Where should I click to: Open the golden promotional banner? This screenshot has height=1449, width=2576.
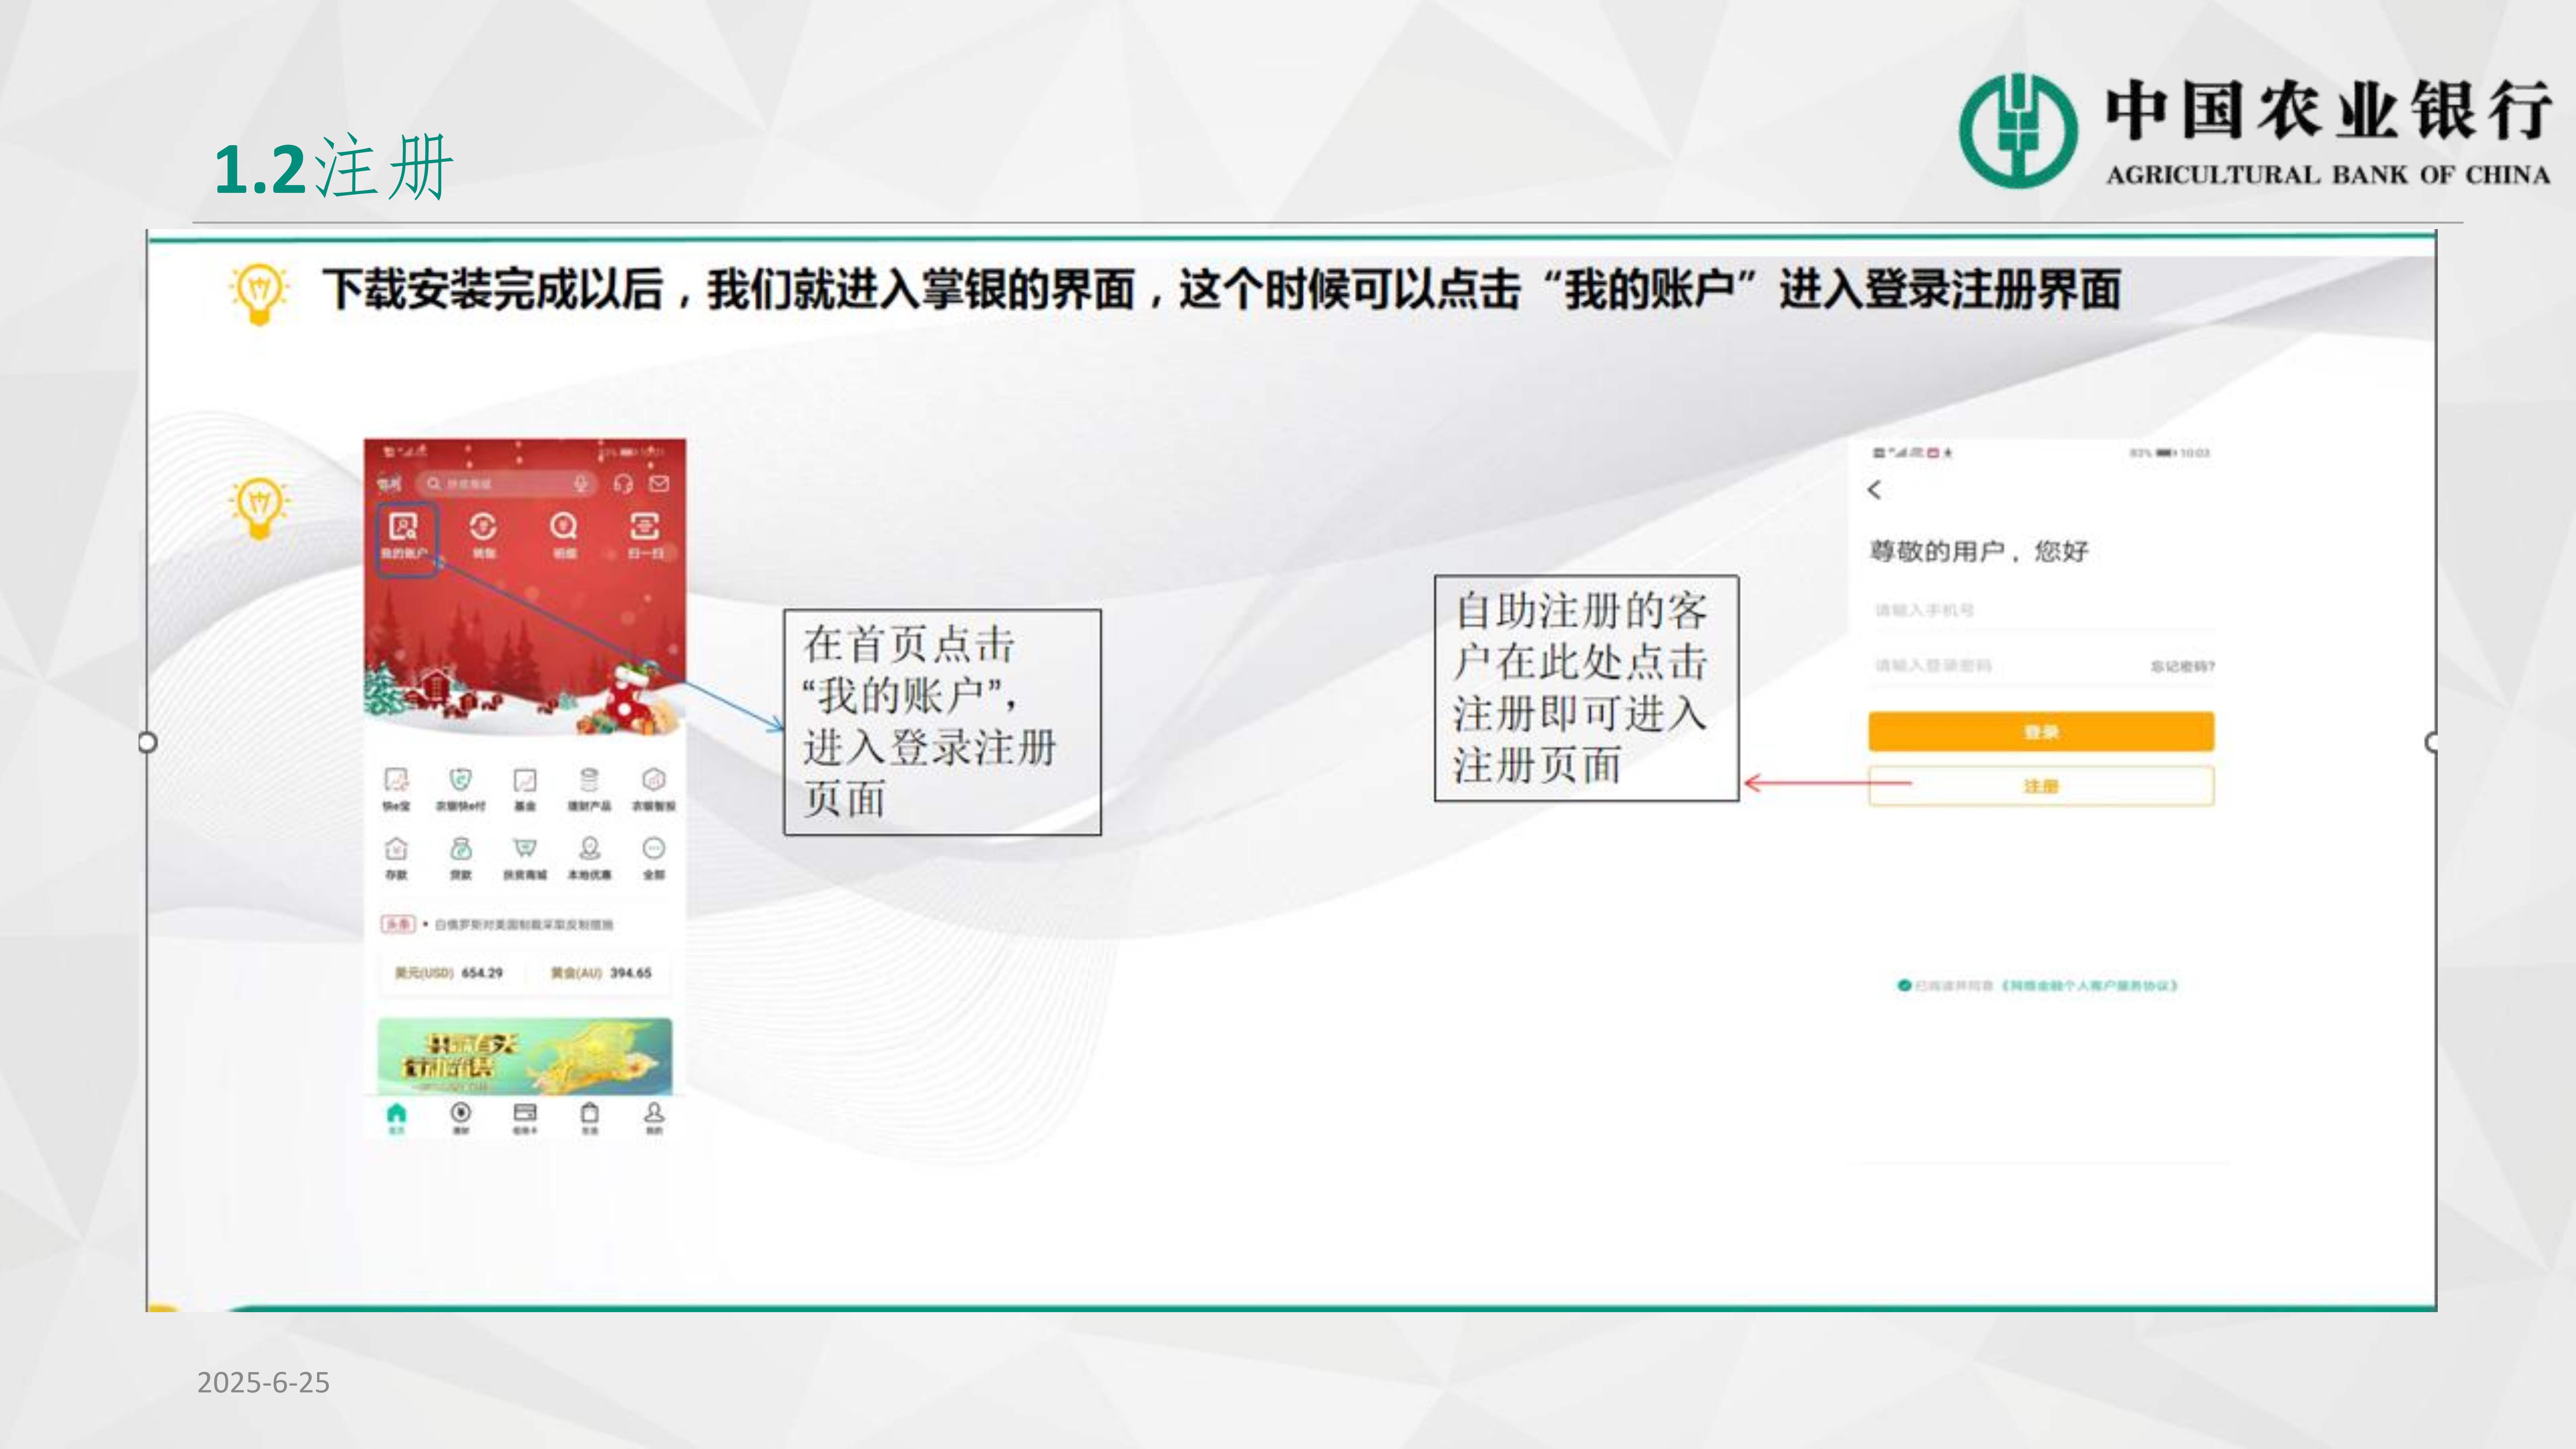[525, 1056]
